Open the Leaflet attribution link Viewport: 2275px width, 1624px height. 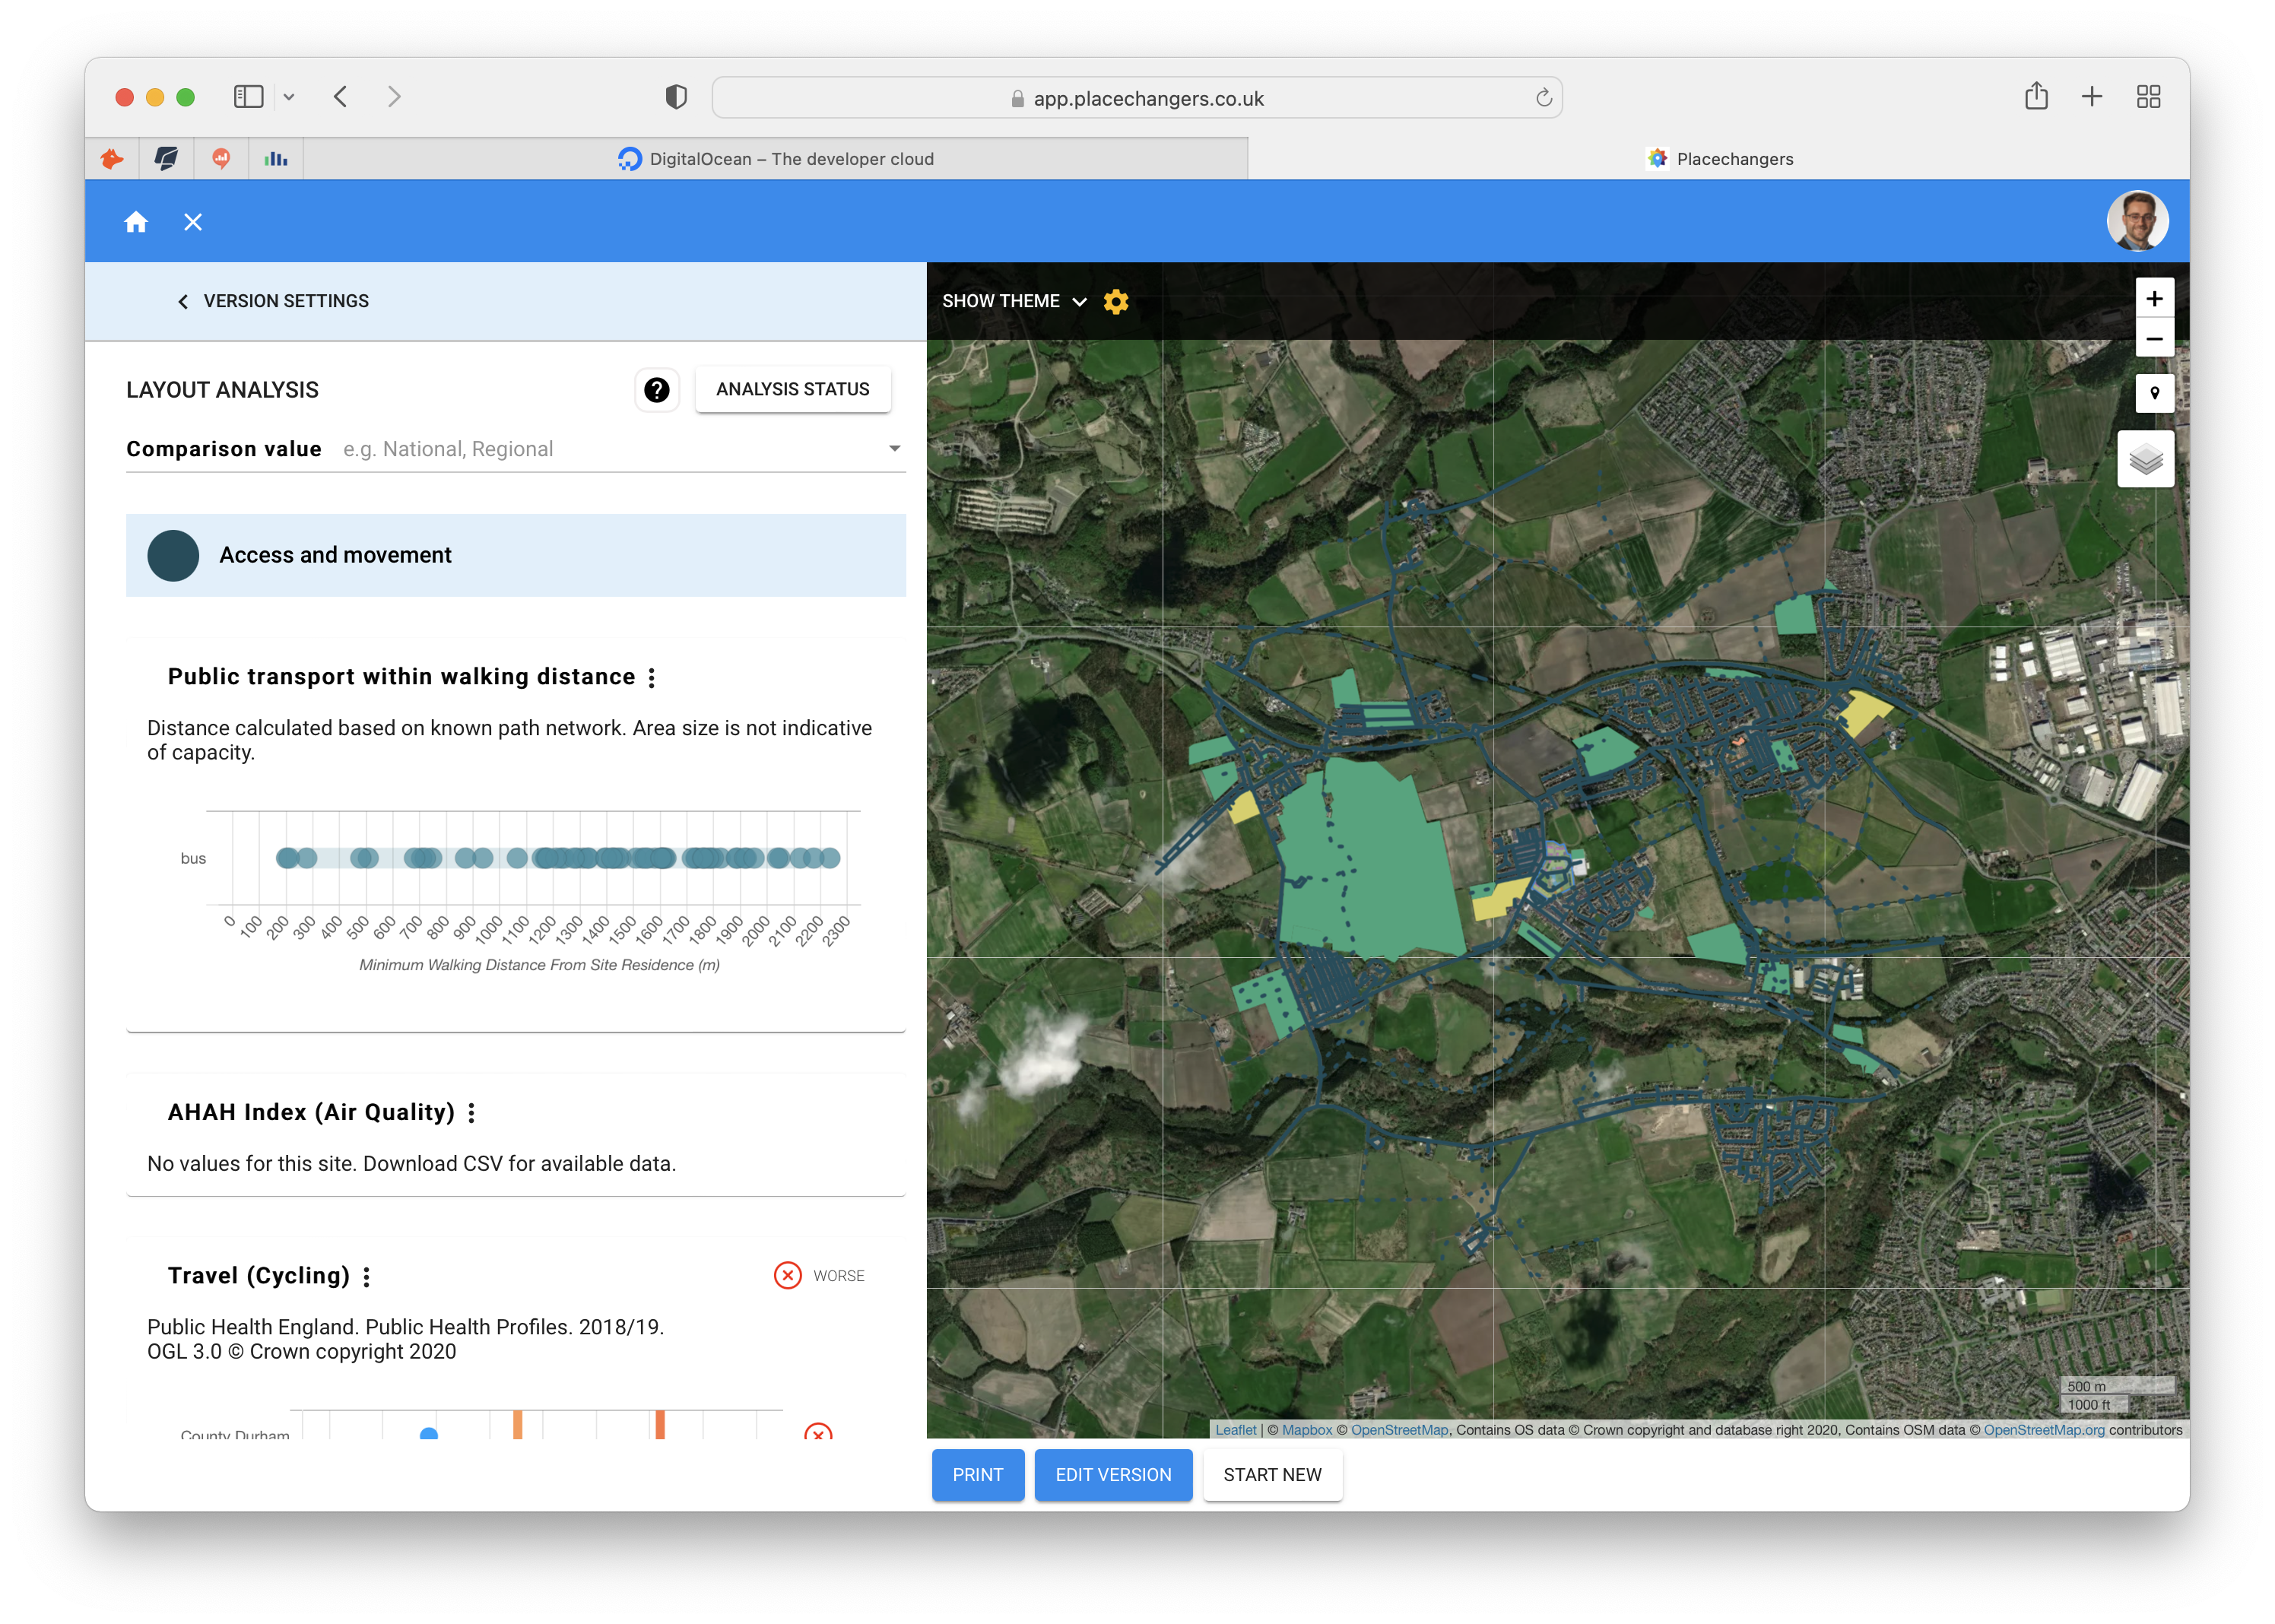pyautogui.click(x=1235, y=1430)
